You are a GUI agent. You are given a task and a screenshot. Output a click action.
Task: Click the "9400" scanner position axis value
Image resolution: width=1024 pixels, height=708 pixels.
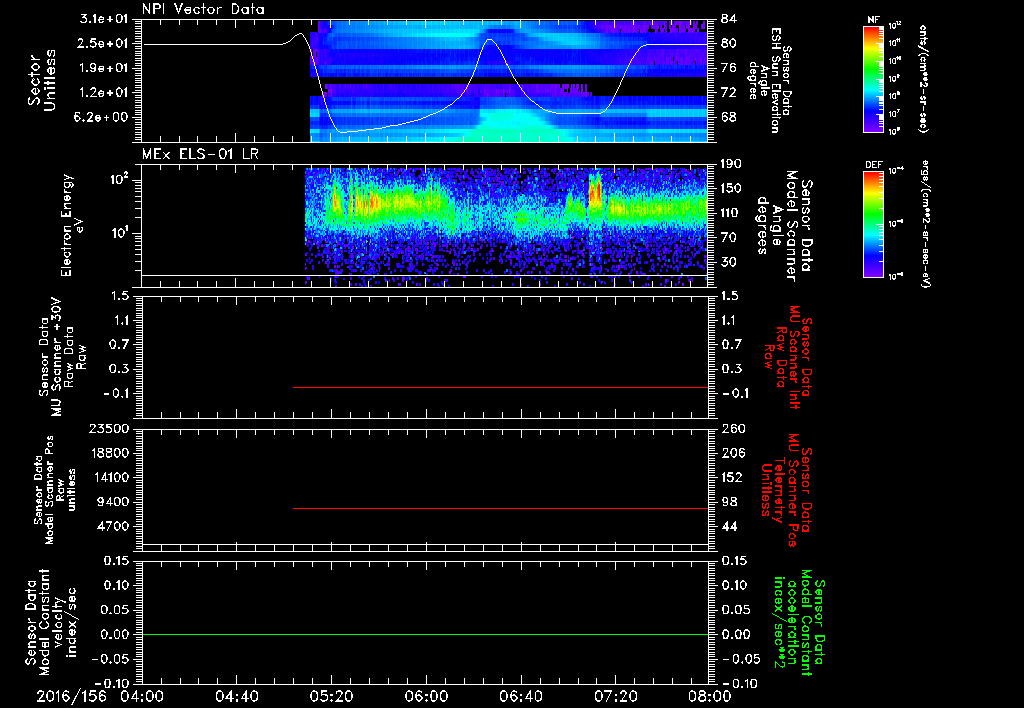[x=112, y=502]
